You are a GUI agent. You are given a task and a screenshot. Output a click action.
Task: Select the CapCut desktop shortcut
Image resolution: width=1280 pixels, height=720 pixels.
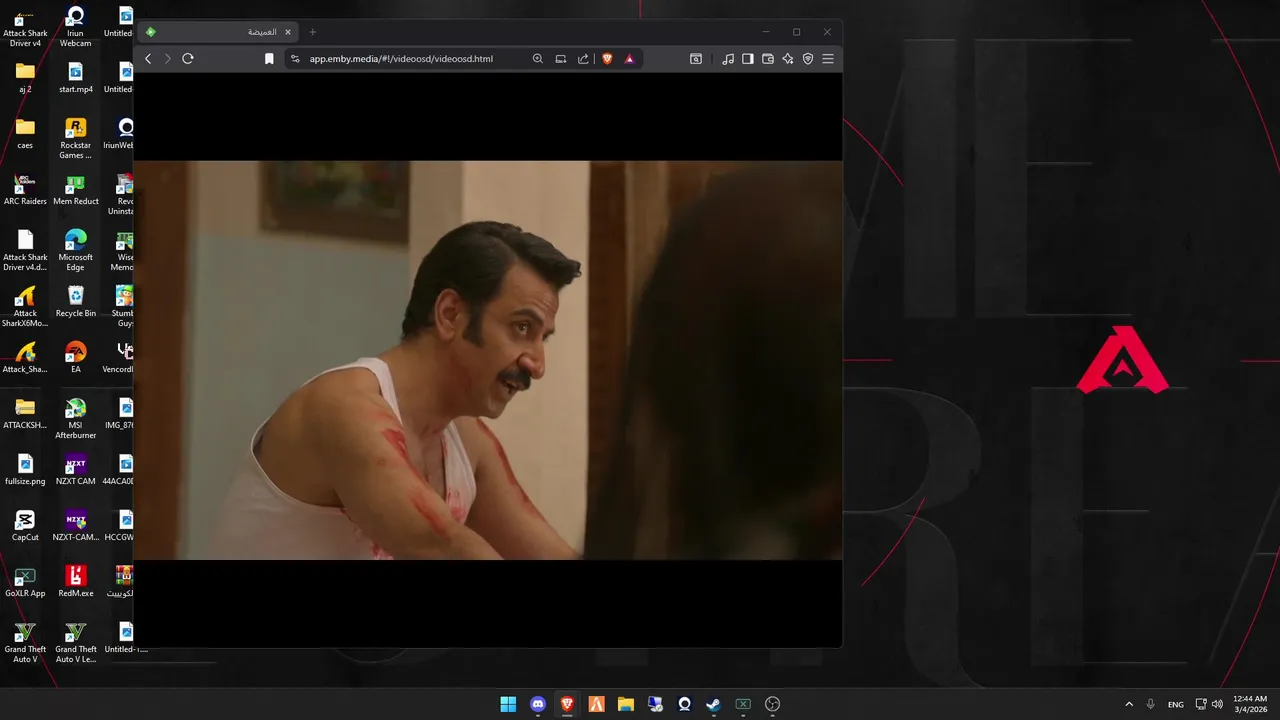[25, 526]
